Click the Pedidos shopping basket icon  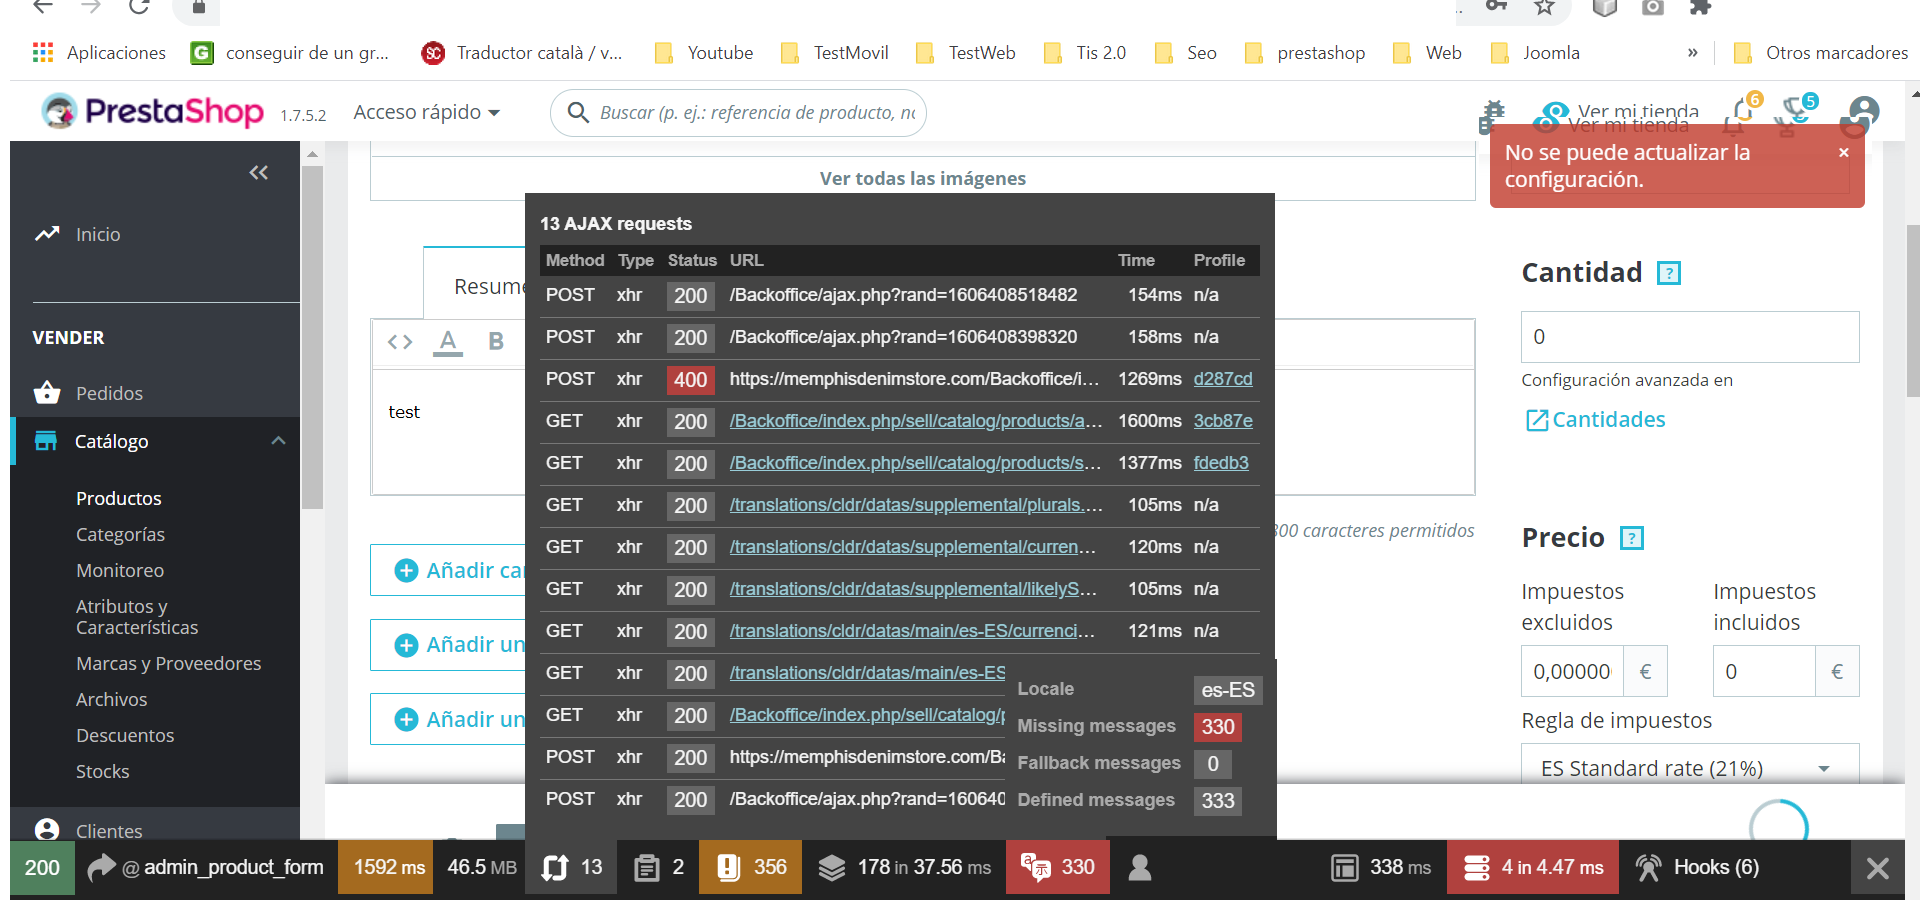pos(47,393)
